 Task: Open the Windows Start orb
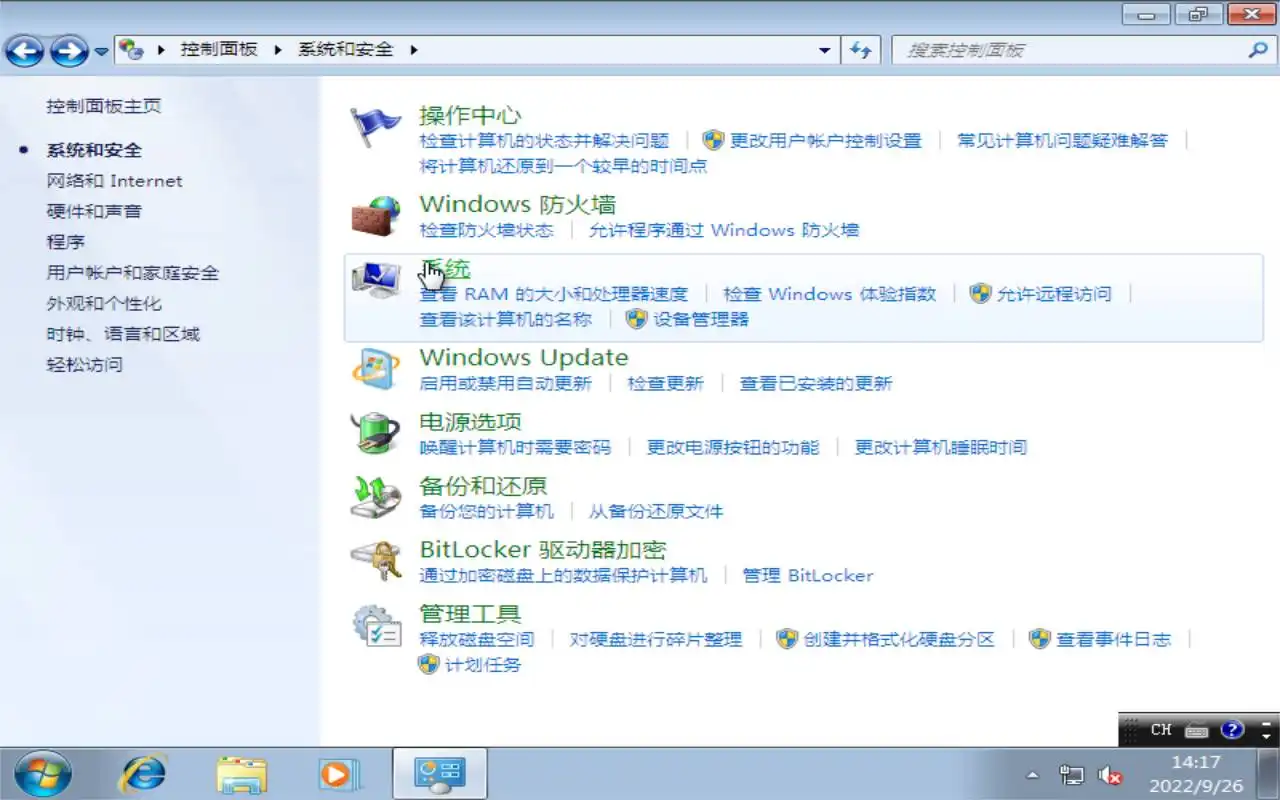tap(43, 774)
